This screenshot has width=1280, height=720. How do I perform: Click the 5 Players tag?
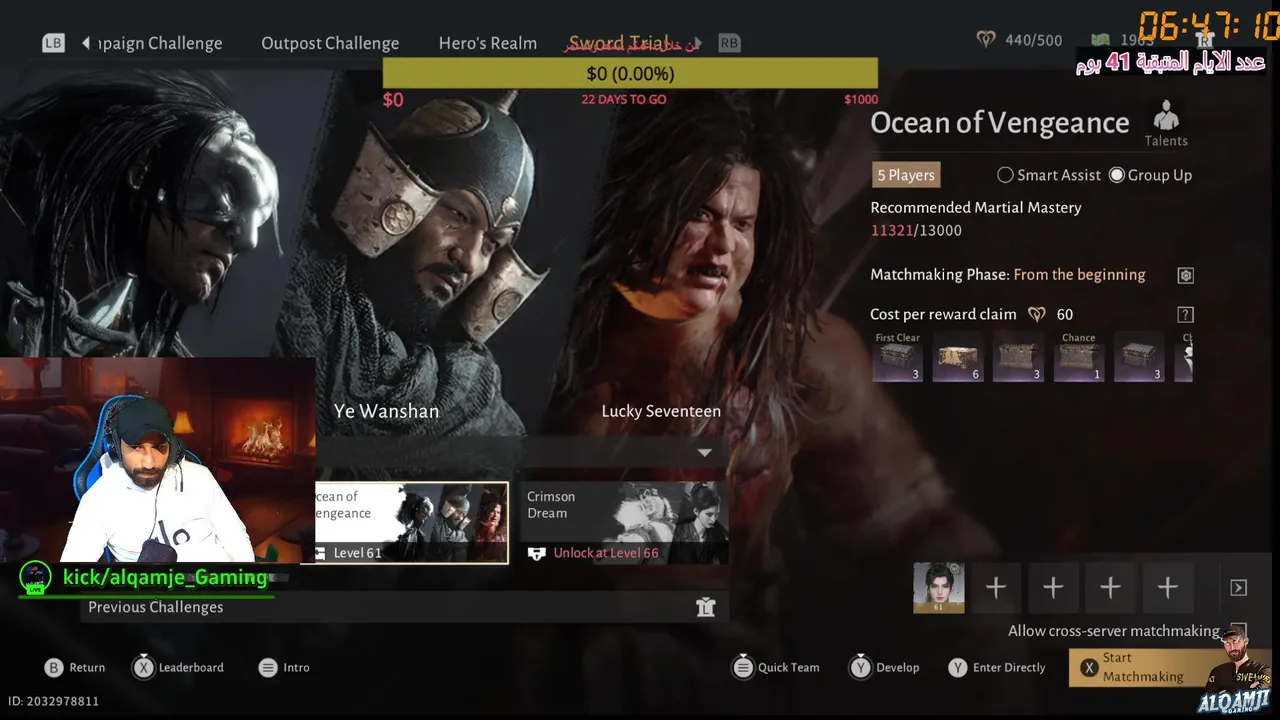(906, 175)
